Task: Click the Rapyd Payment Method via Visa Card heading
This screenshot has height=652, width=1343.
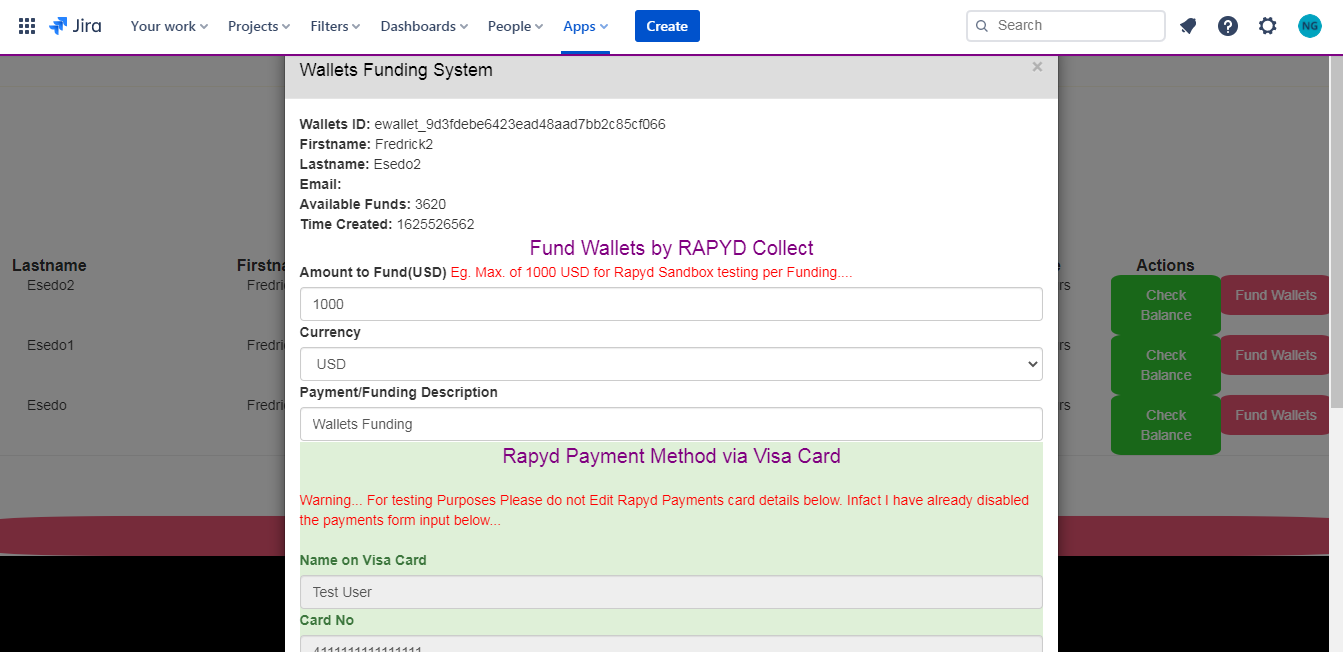Action: (671, 456)
